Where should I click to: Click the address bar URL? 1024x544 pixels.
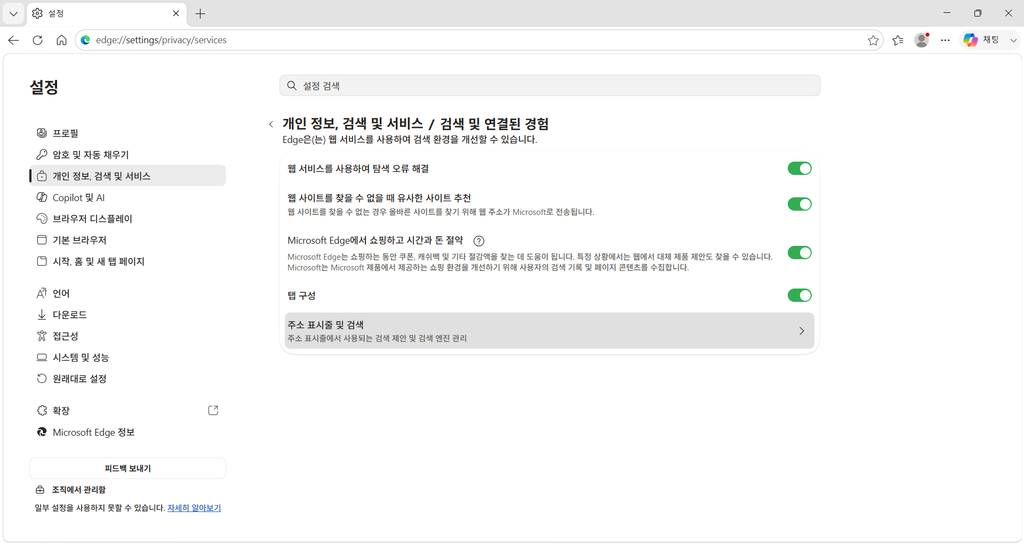[161, 40]
